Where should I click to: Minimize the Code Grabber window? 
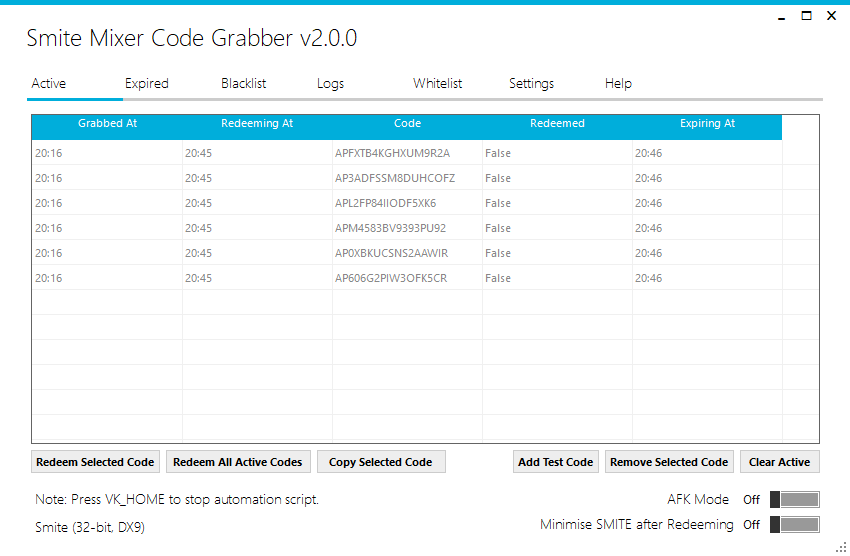coord(781,16)
